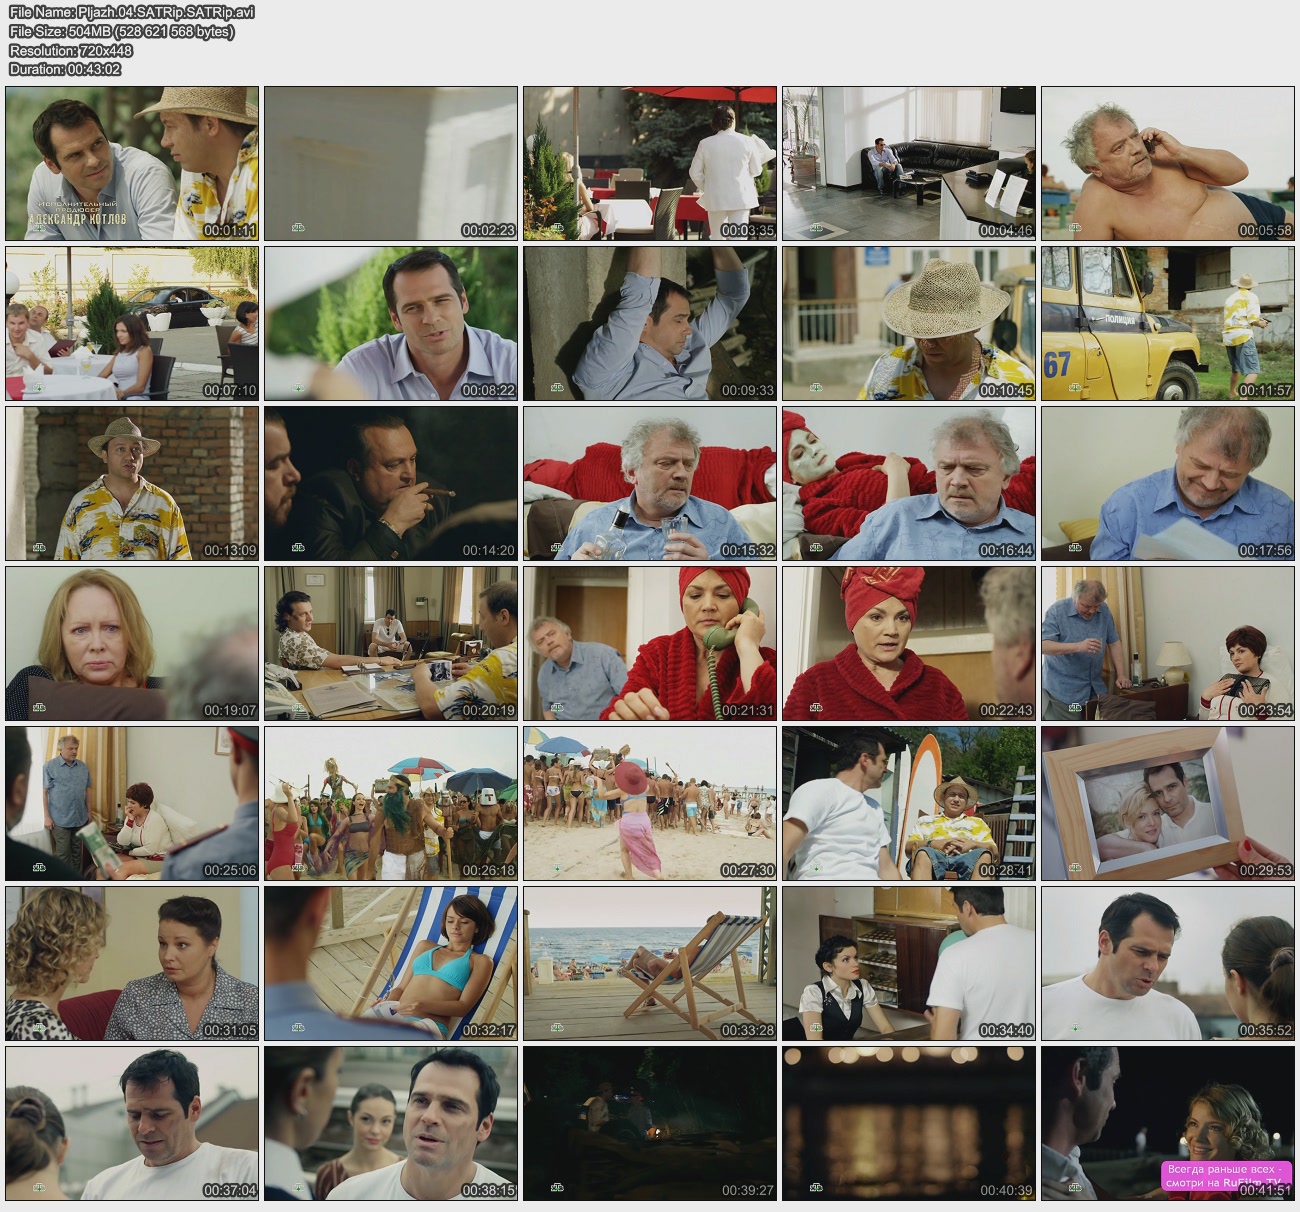1300x1212 pixels.
Task: Click the File Size info line
Action: click(x=122, y=31)
